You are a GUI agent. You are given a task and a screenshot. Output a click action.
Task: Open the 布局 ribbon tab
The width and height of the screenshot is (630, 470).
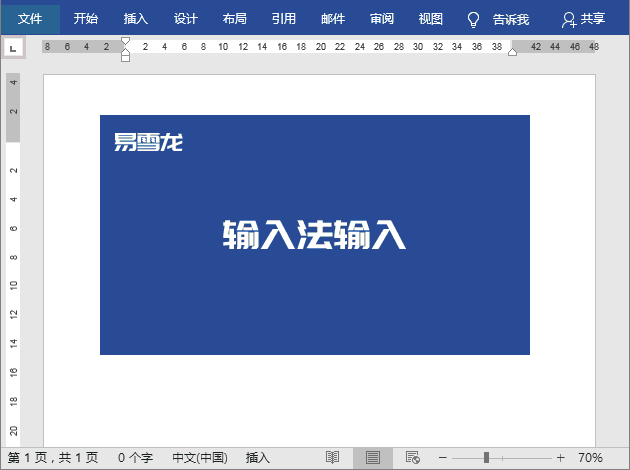pyautogui.click(x=235, y=18)
